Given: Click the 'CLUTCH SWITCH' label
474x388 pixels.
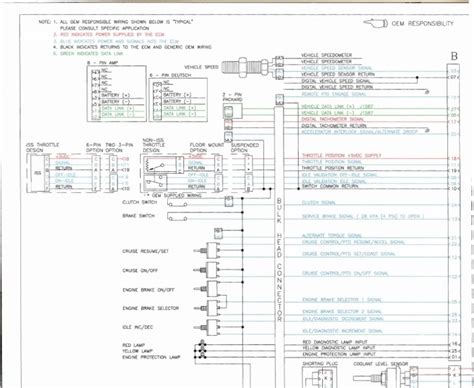Looking at the screenshot, I should pyautogui.click(x=139, y=202).
